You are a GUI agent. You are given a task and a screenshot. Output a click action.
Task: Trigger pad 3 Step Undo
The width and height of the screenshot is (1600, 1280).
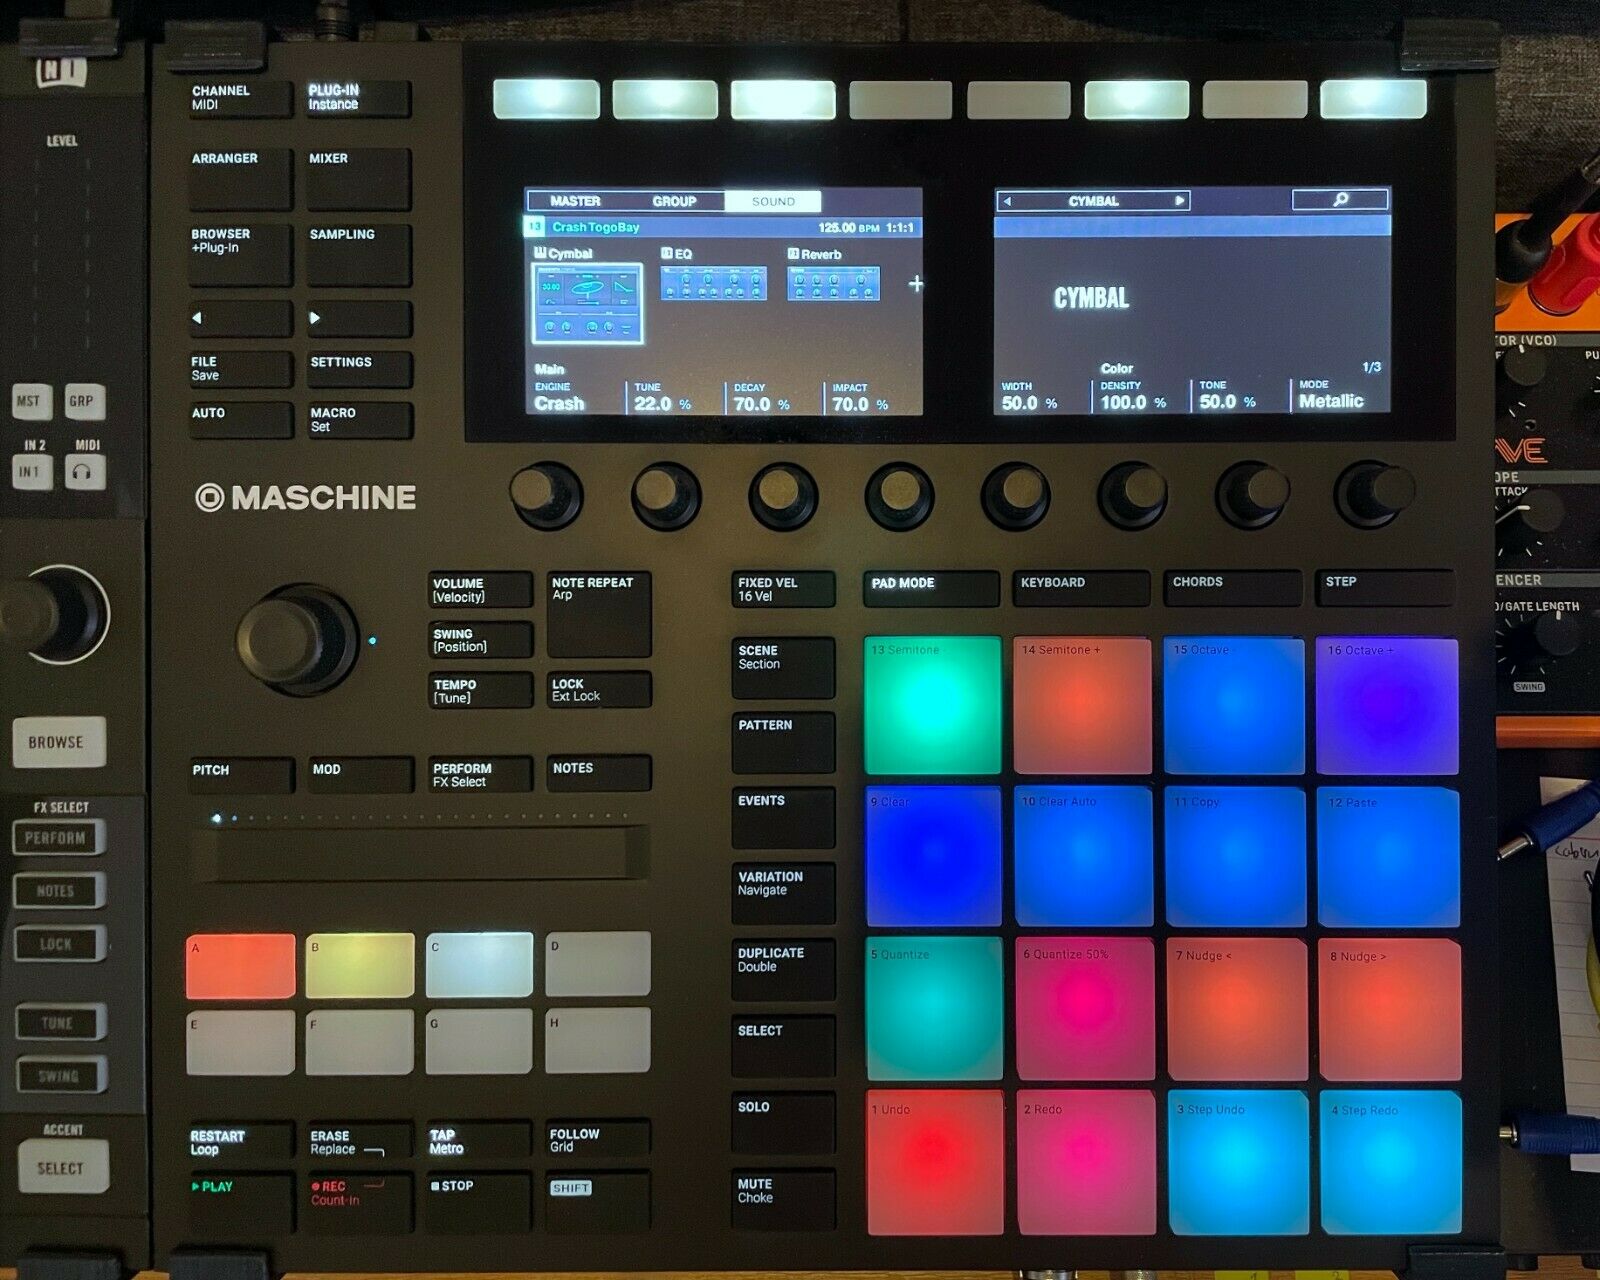1238,1163
